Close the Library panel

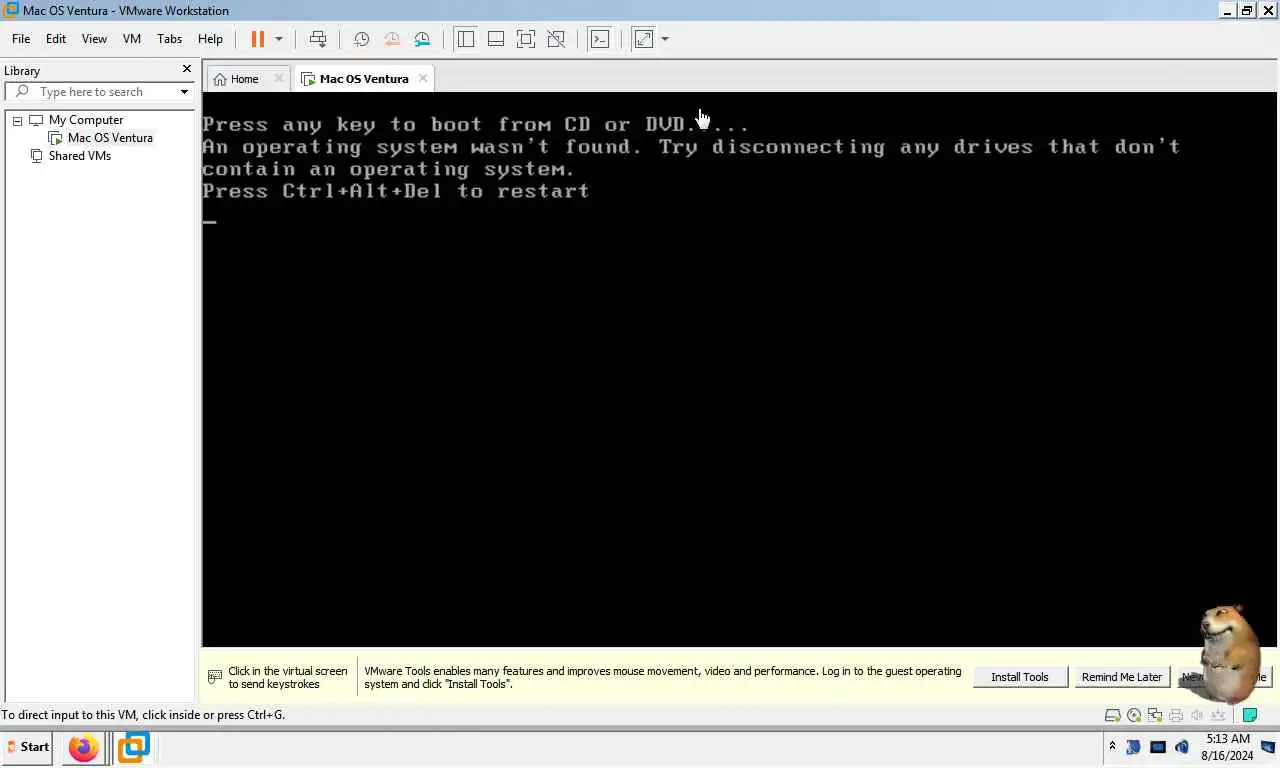(186, 69)
